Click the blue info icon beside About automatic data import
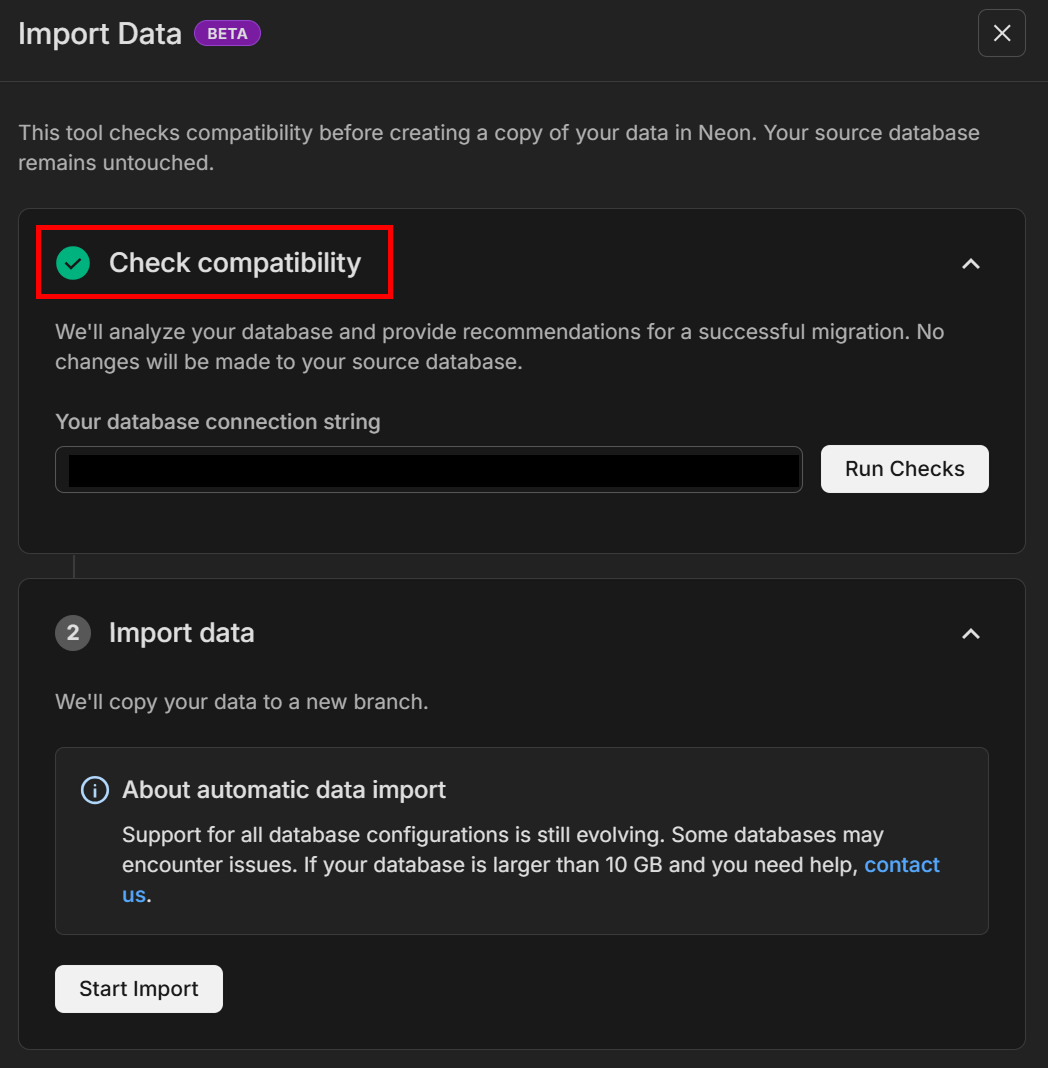 pyautogui.click(x=94, y=790)
